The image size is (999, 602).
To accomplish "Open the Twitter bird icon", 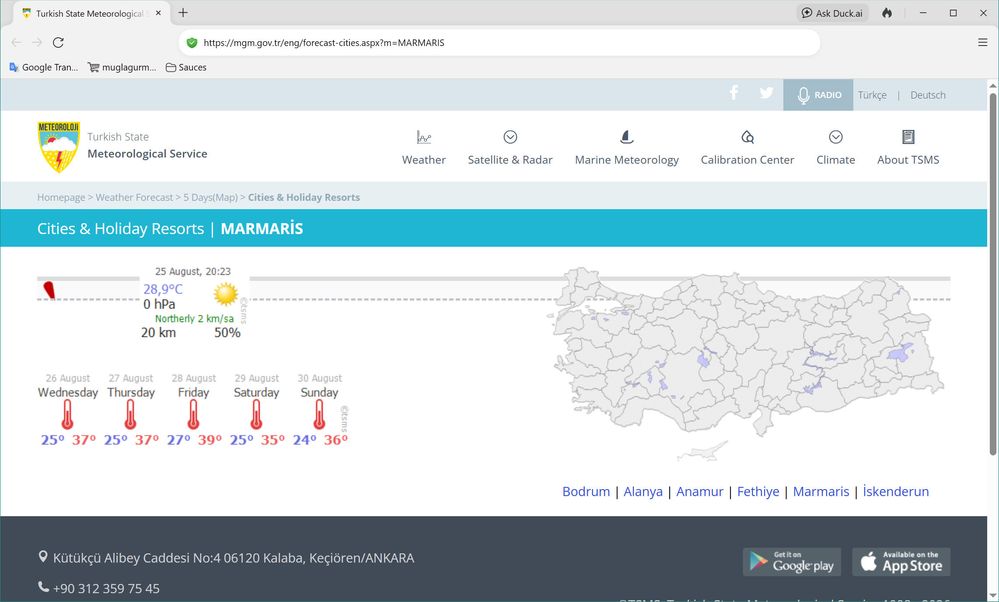I will click(766, 93).
